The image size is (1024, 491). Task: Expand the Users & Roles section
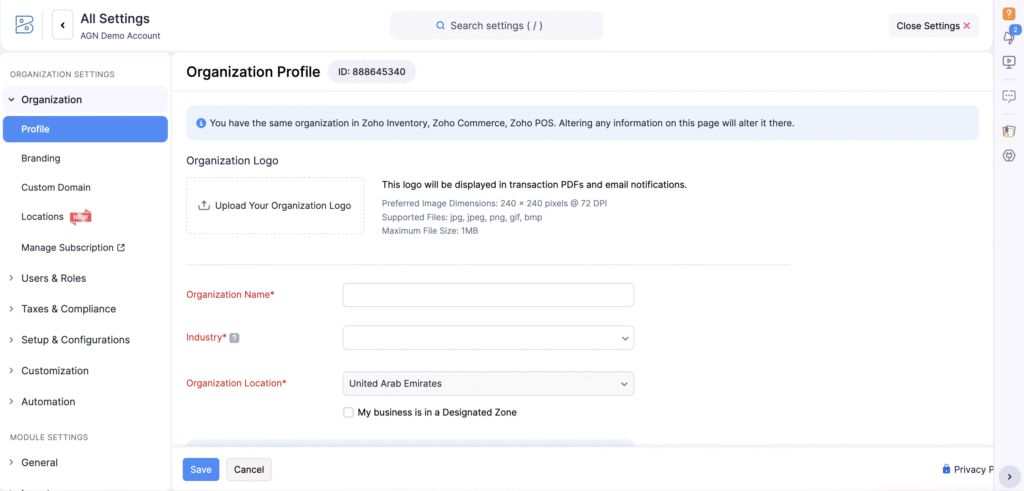(53, 278)
